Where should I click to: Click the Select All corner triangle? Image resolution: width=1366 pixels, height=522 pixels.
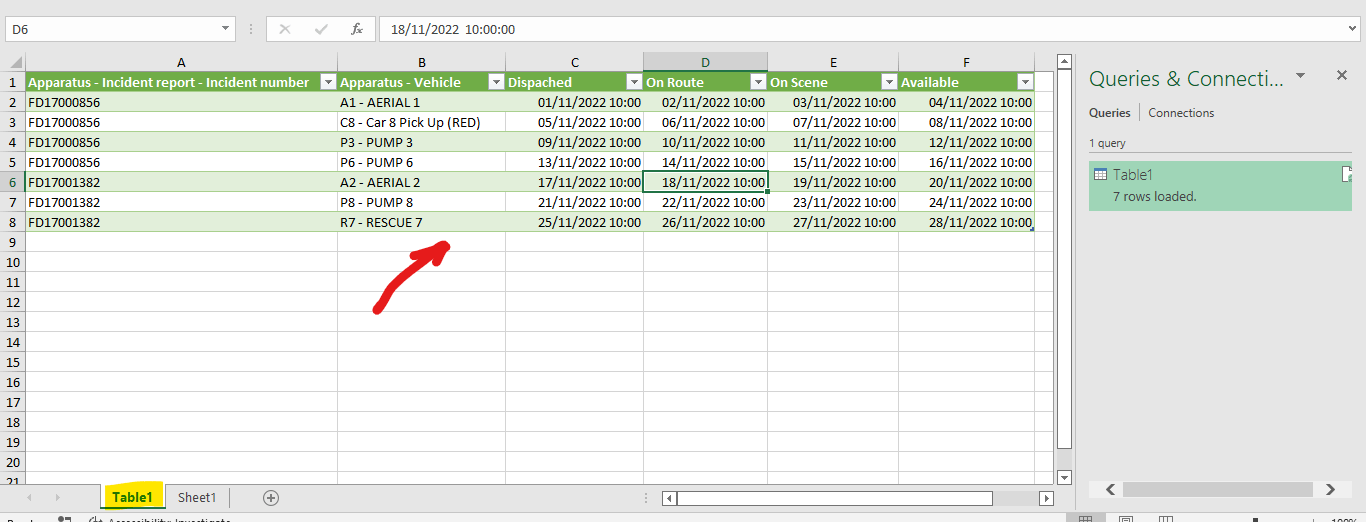[x=15, y=62]
